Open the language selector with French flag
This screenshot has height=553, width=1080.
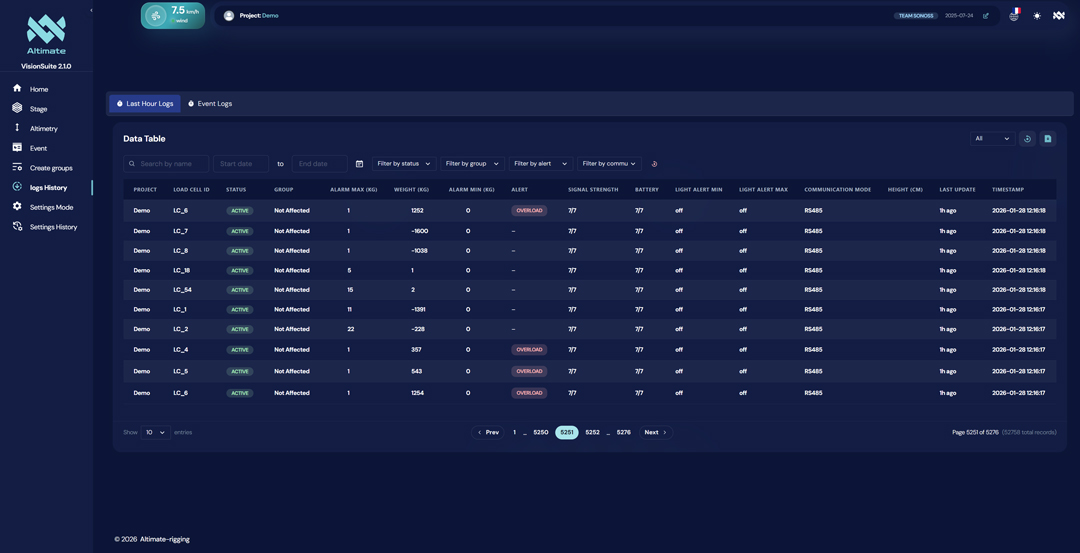(x=1014, y=15)
